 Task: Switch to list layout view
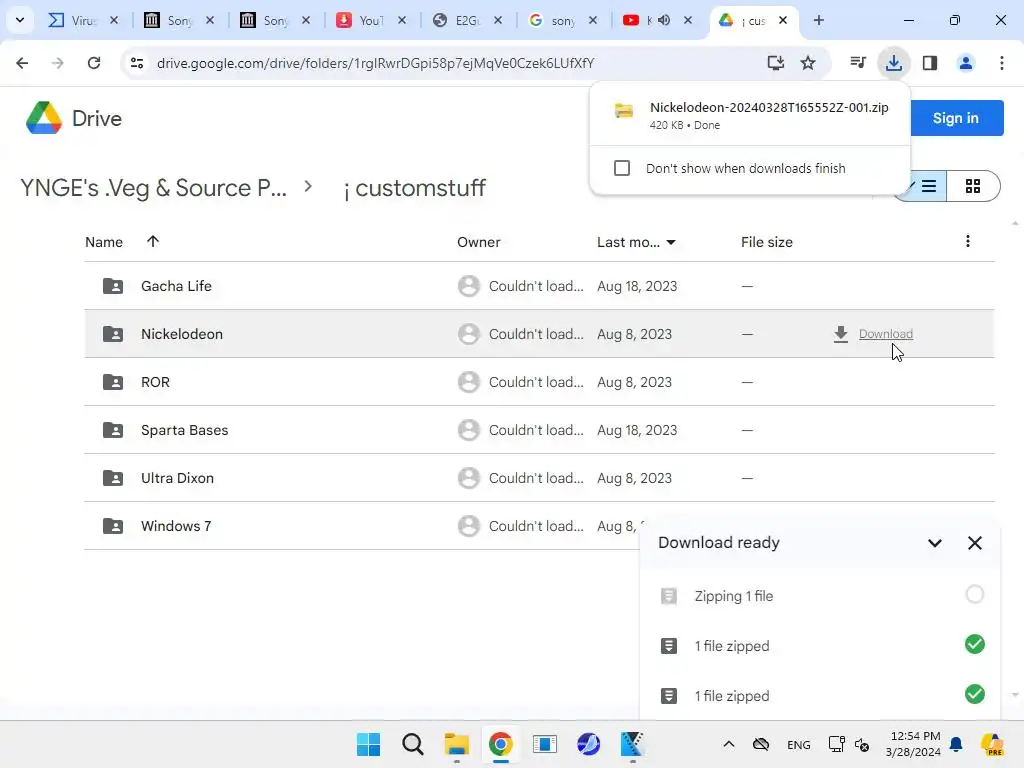click(928, 186)
